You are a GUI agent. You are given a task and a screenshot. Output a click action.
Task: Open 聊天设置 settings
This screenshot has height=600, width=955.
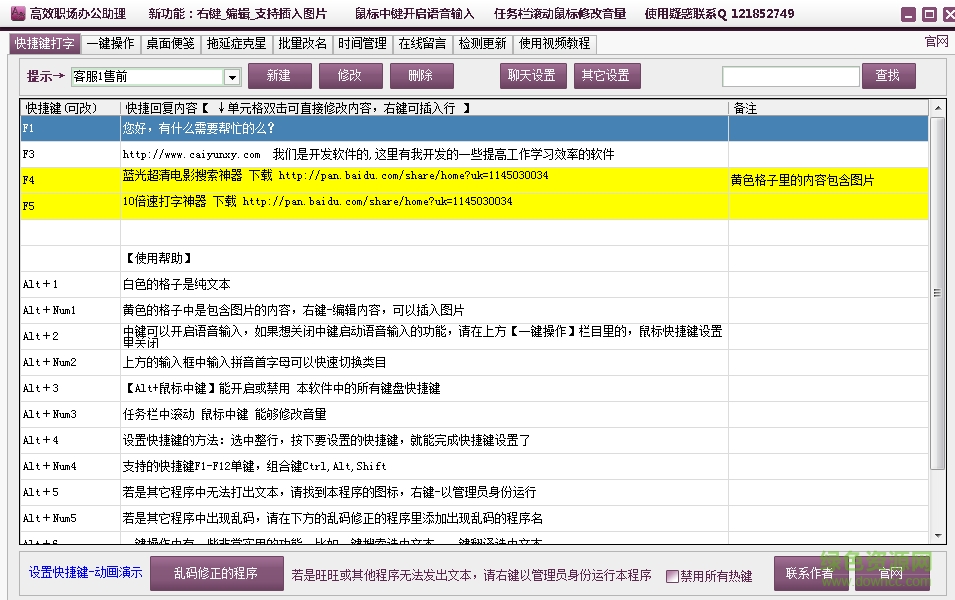[532, 76]
